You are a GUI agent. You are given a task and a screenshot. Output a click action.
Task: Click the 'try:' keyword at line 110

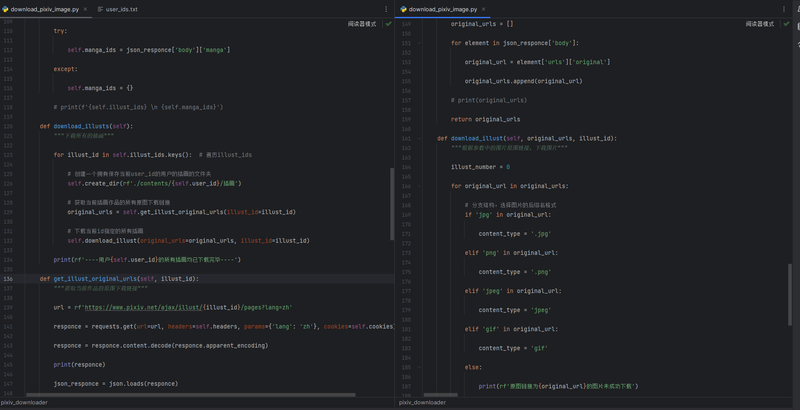60,31
